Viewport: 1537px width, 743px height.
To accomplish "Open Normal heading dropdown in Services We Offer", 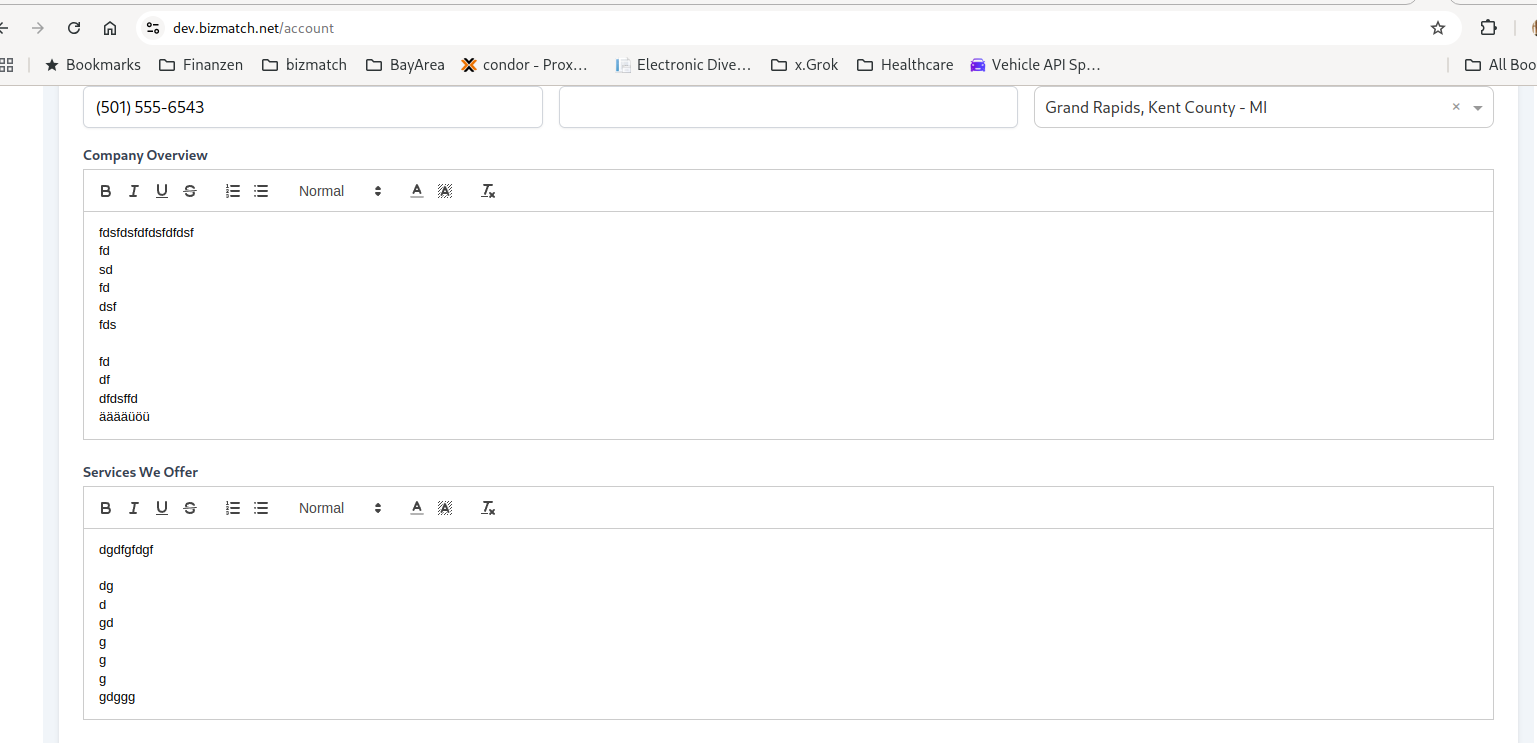I will (x=340, y=508).
